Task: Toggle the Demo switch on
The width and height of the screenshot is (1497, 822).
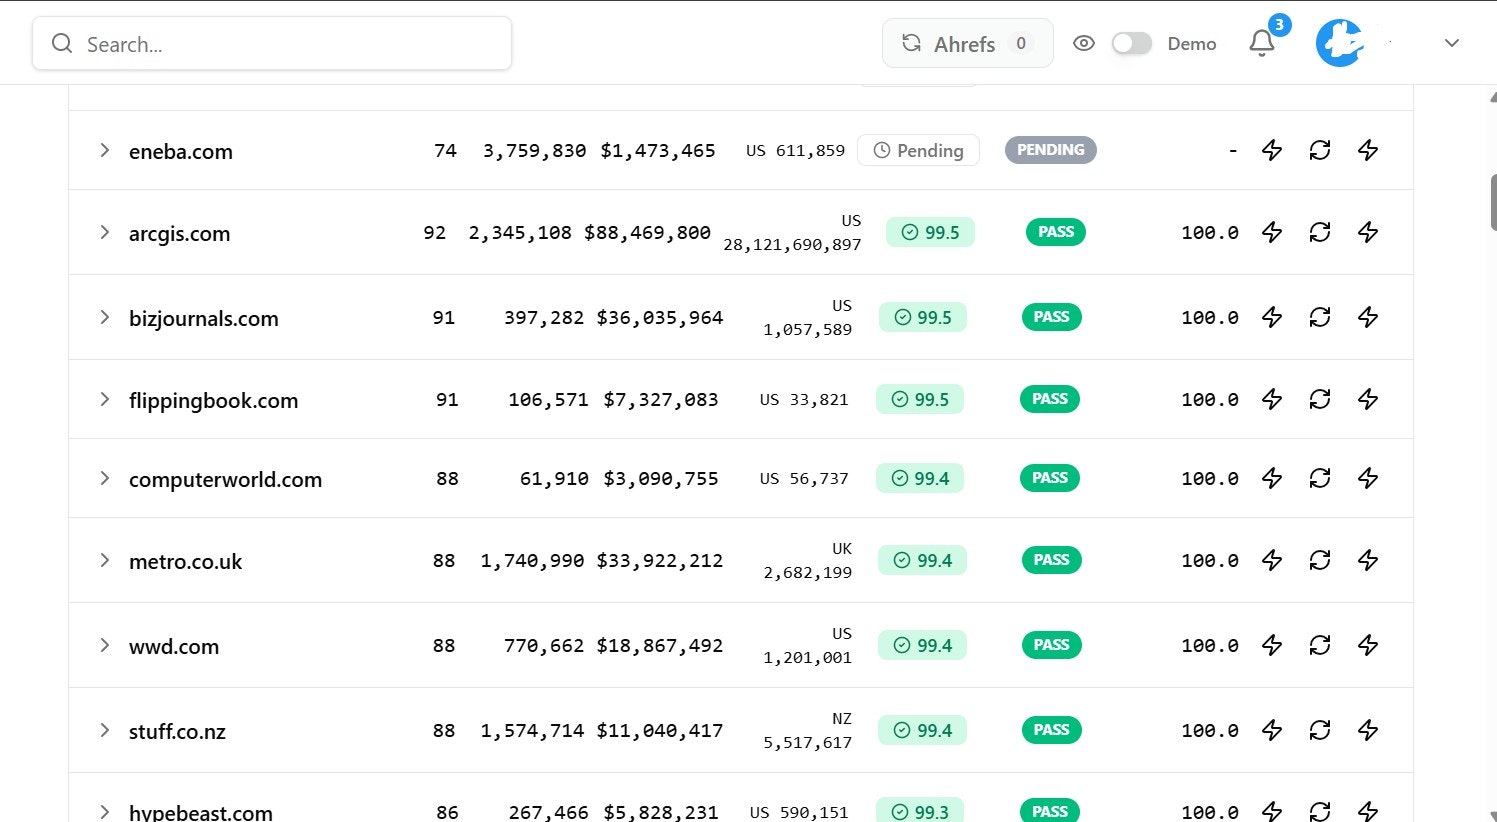Action: (x=1131, y=43)
